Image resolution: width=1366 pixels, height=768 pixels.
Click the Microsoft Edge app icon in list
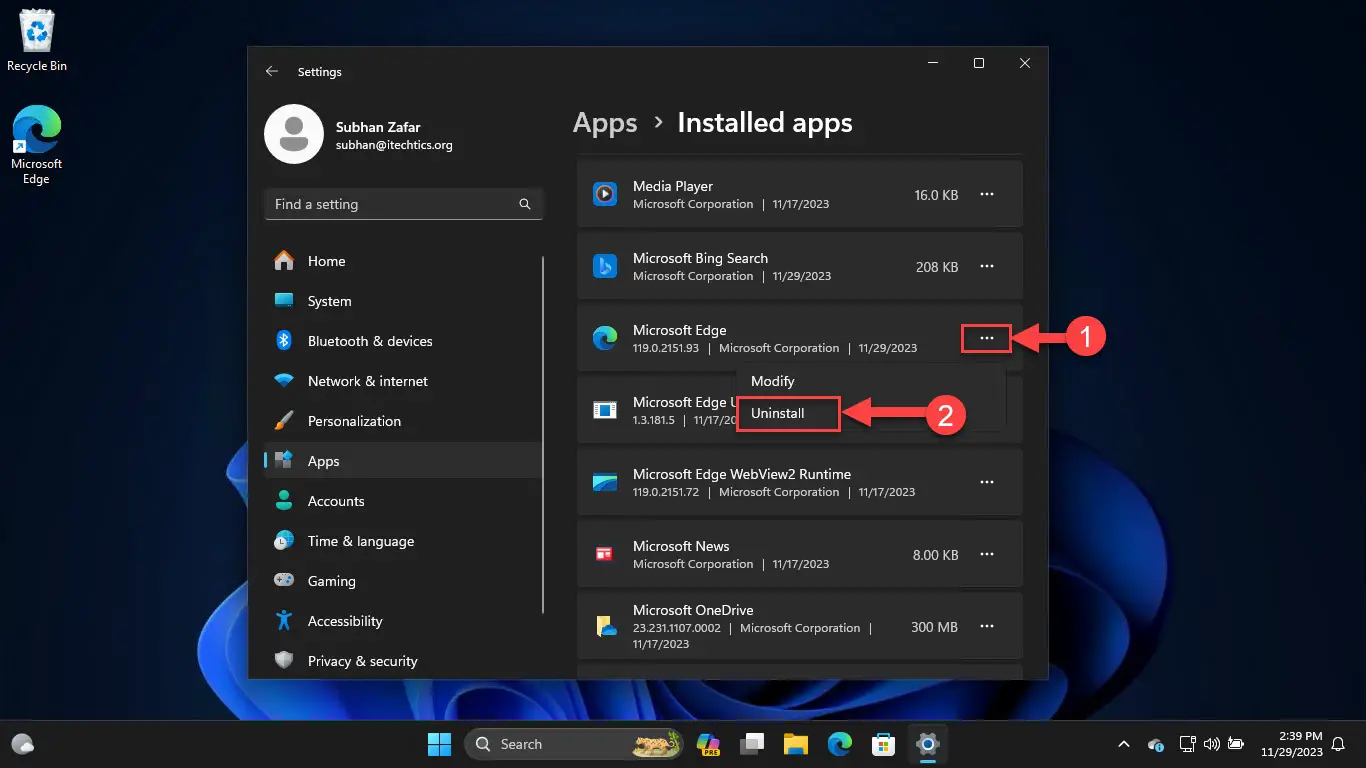(x=605, y=338)
